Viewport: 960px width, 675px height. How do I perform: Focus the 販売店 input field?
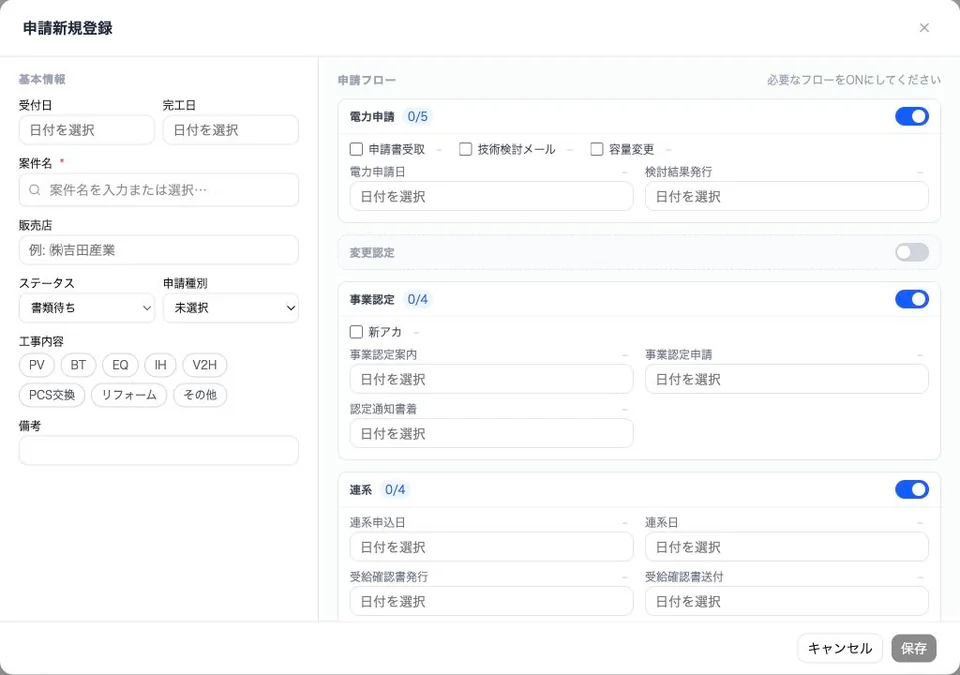click(159, 250)
